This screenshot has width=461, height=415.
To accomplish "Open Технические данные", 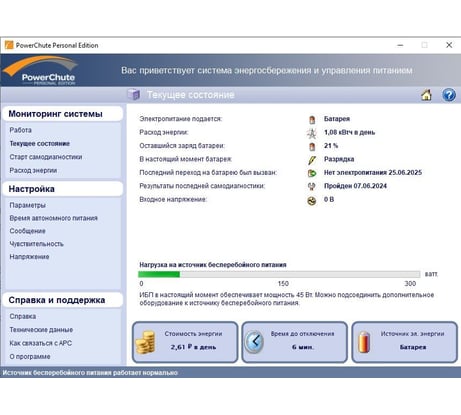I will click(41, 330).
